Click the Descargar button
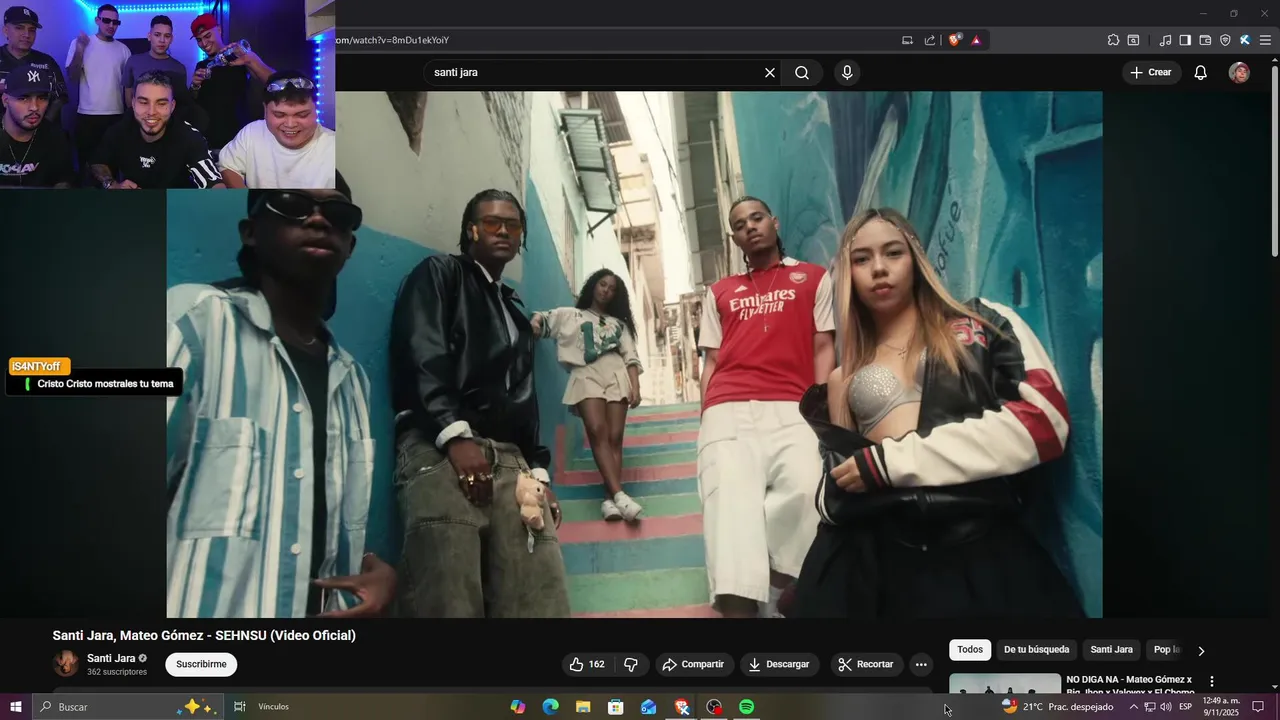The image size is (1280, 720). pos(779,664)
